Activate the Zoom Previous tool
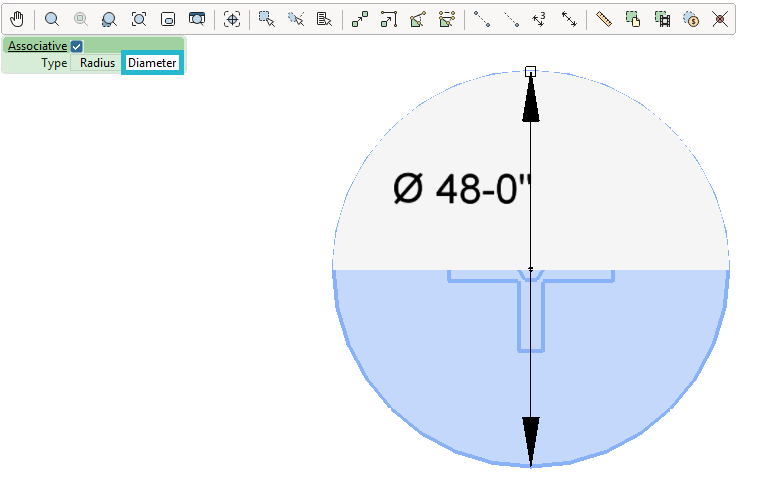 109,19
